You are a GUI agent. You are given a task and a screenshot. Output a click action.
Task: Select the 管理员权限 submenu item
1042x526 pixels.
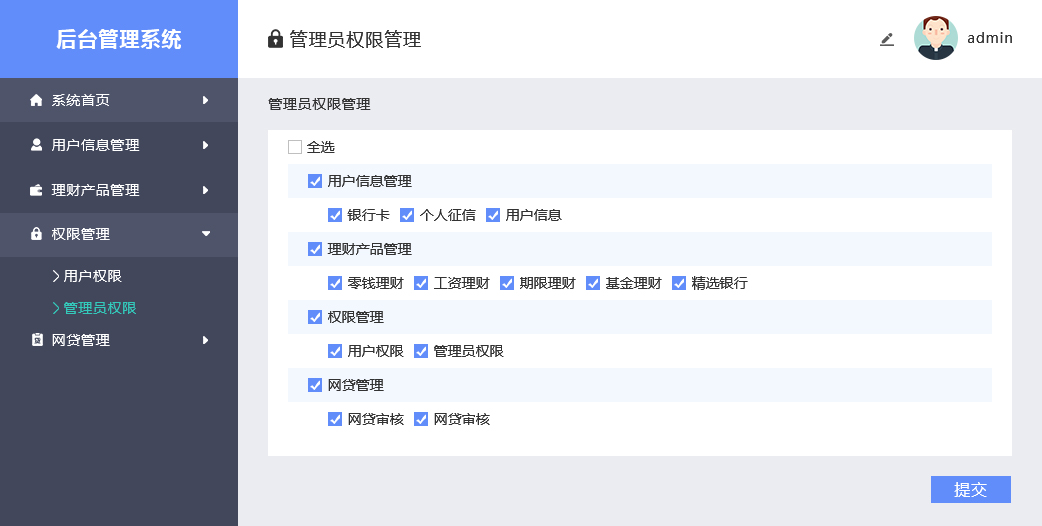99,308
